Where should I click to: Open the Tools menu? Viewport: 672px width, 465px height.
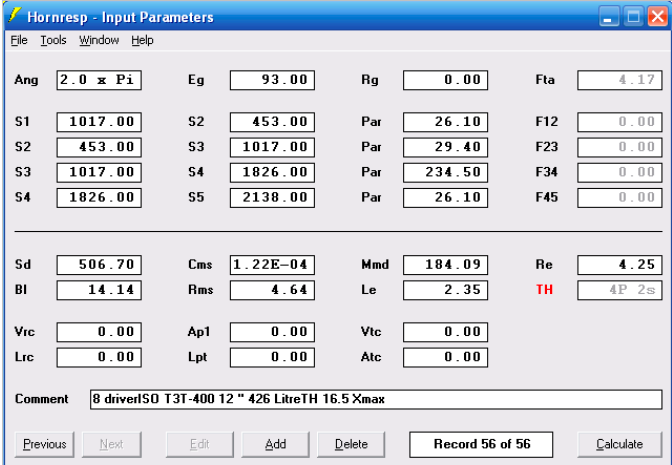click(53, 40)
